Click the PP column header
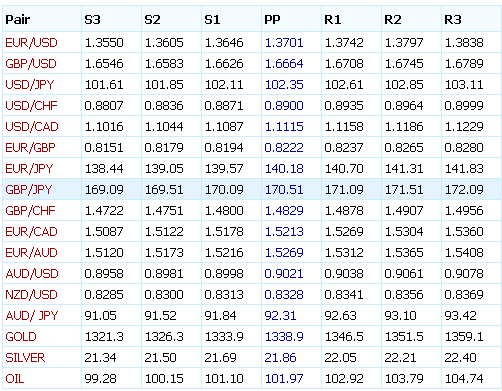Image resolution: width=502 pixels, height=391 pixels. coord(272,20)
